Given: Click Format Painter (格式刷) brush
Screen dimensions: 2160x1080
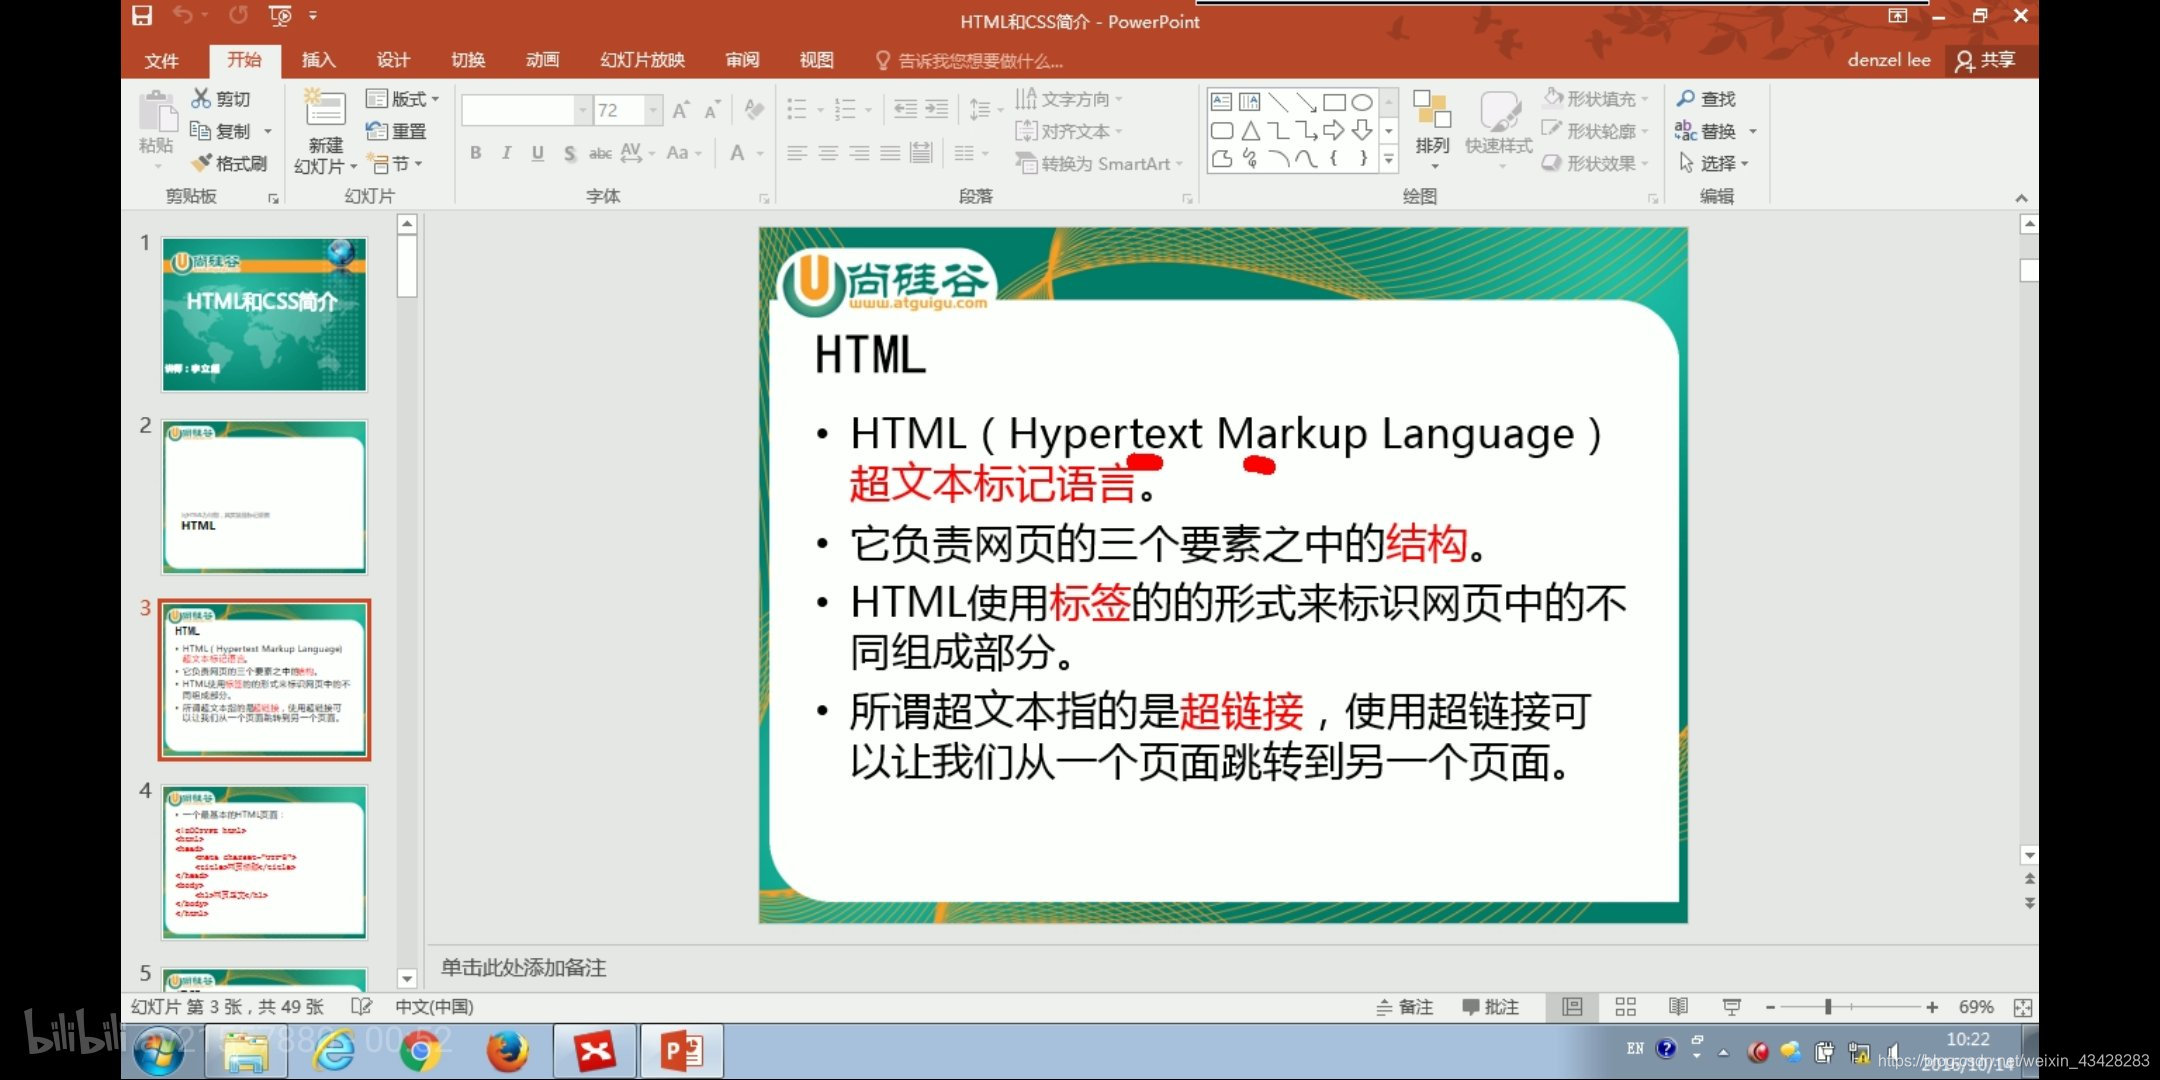Looking at the screenshot, I should [229, 163].
